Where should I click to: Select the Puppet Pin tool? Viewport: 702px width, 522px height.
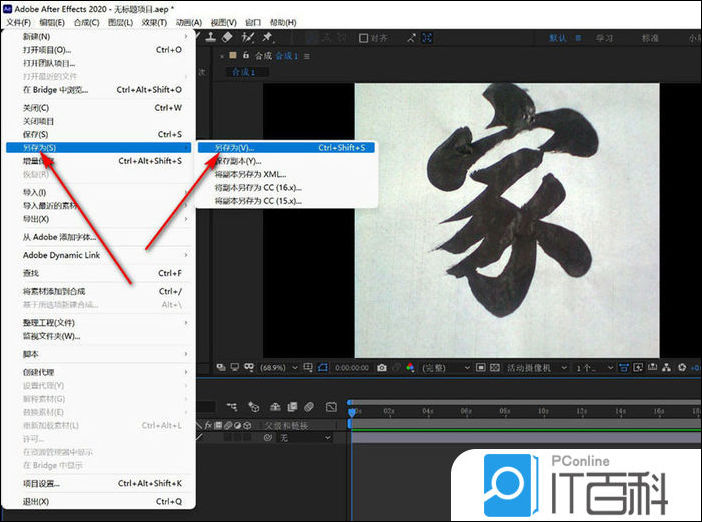tap(268, 38)
